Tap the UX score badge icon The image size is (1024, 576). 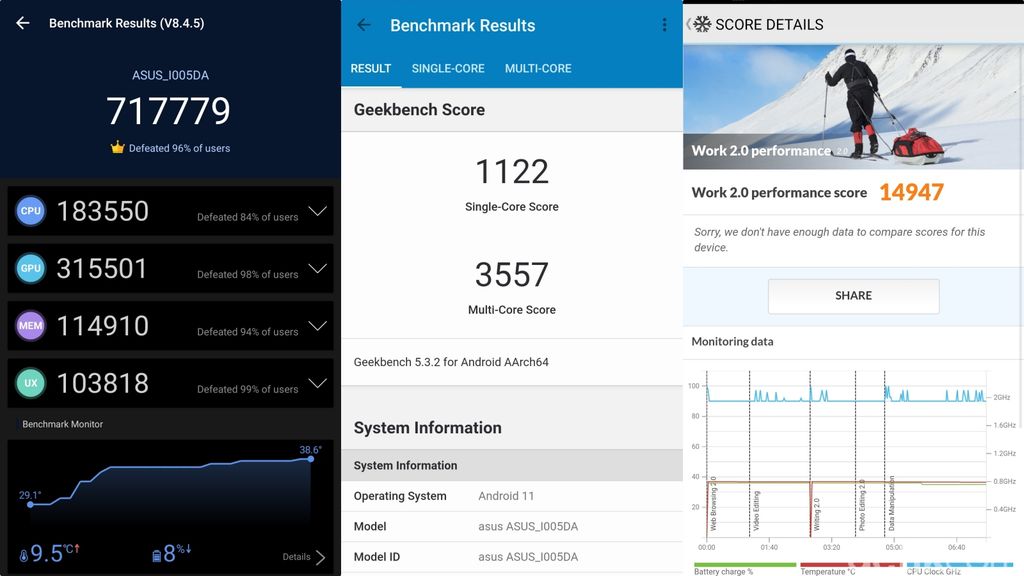pos(31,383)
